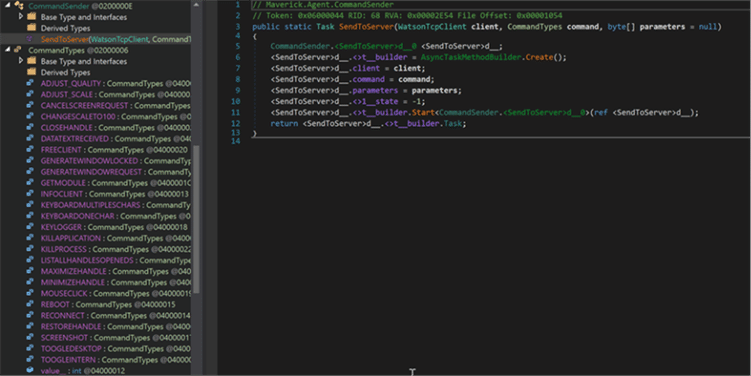Screen dimensions: 751x376
Task: Select the REBOOT enum member
Action: (x=108, y=304)
